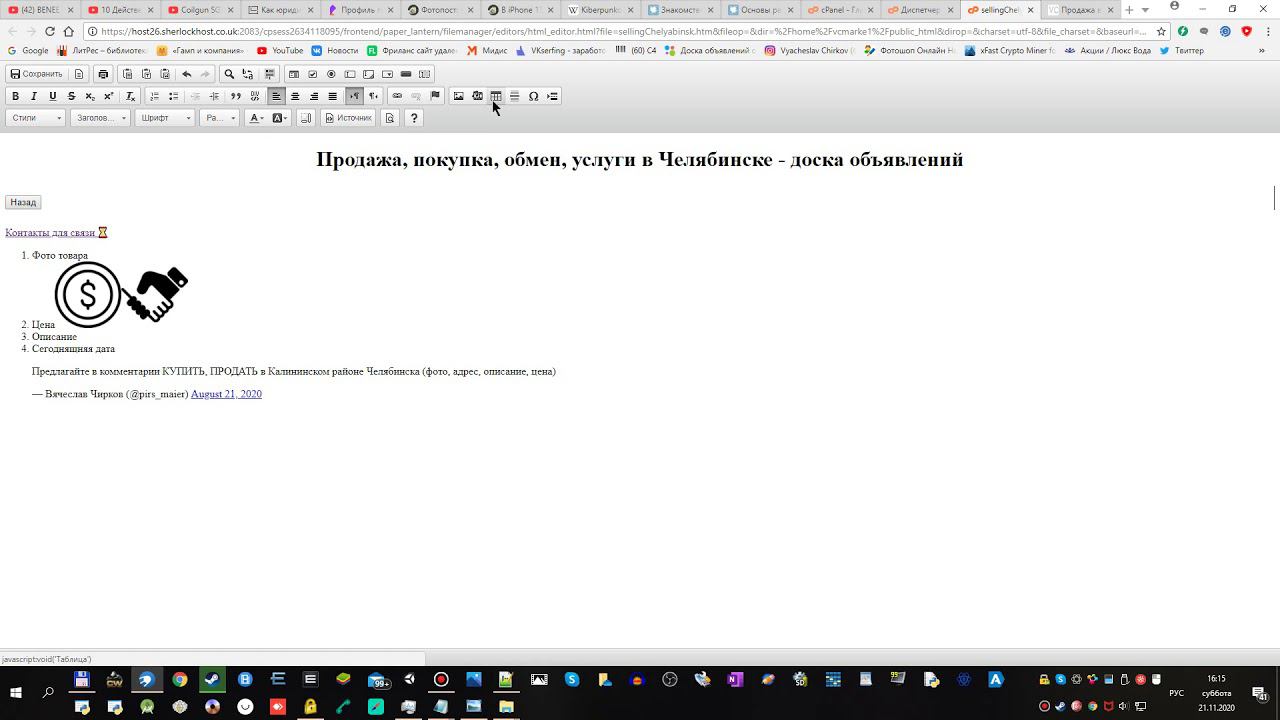Click the Show Blocks icon
The height and width of the screenshot is (720, 1280).
306,118
